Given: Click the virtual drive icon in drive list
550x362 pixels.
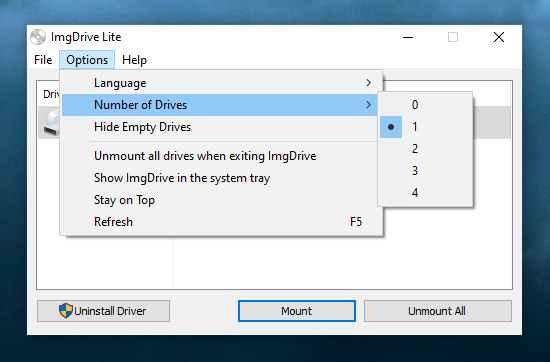Looking at the screenshot, I should [x=51, y=123].
